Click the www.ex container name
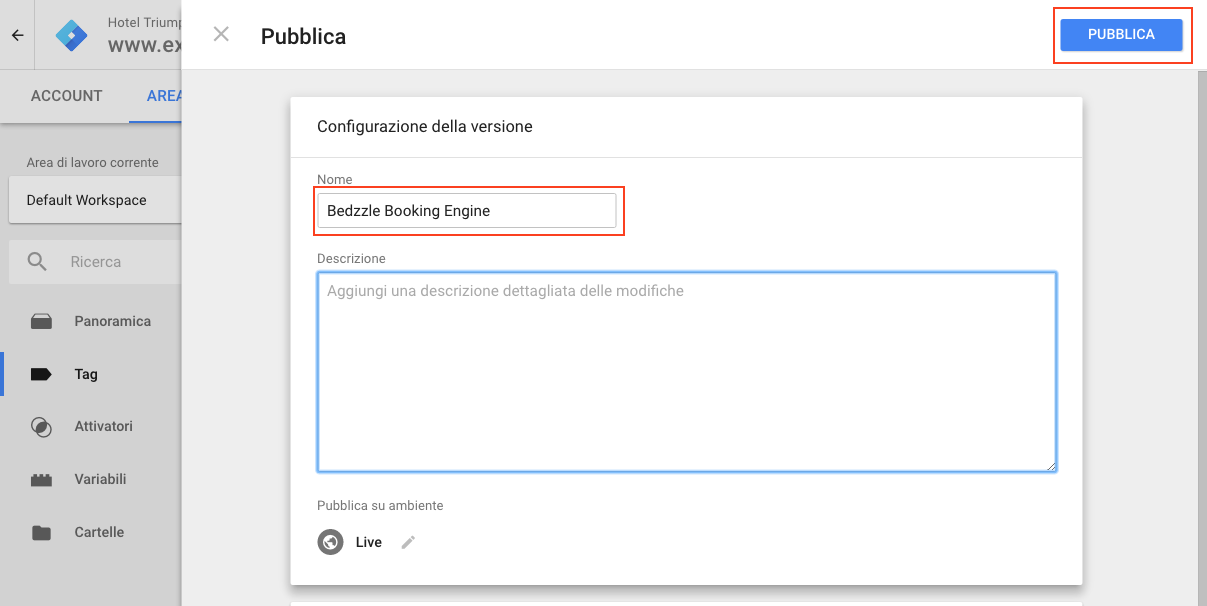The height and width of the screenshot is (606, 1207). 145,45
